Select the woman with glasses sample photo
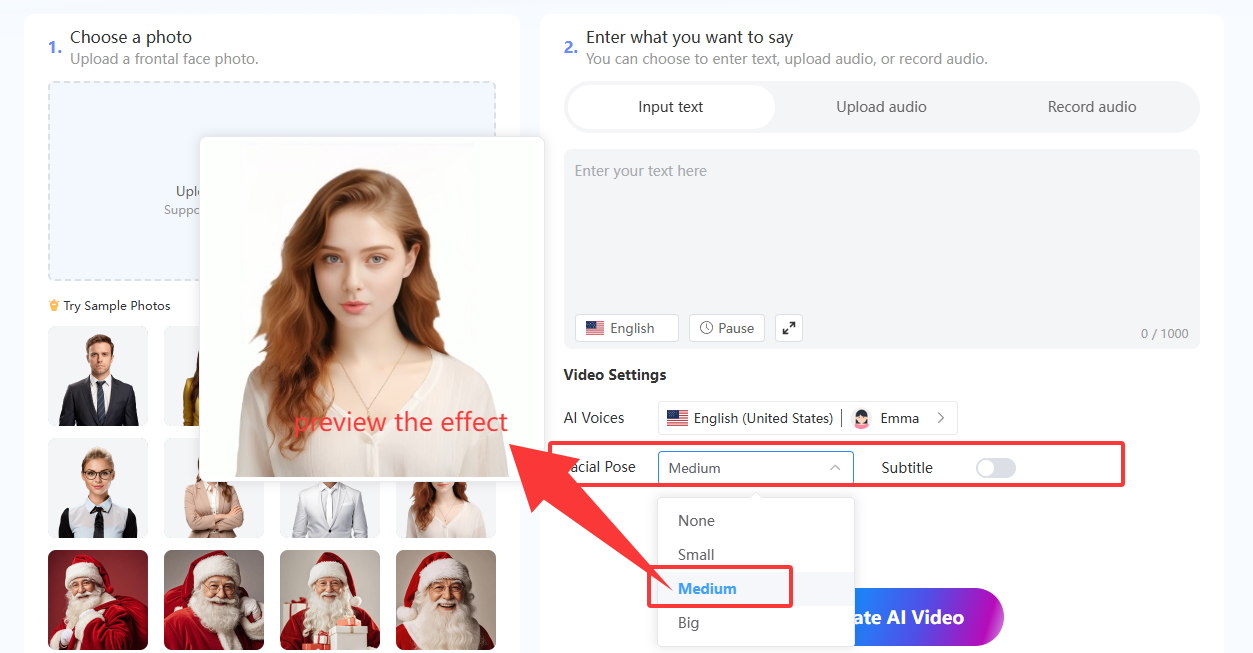Screen dimensions: 1253x653 98,488
